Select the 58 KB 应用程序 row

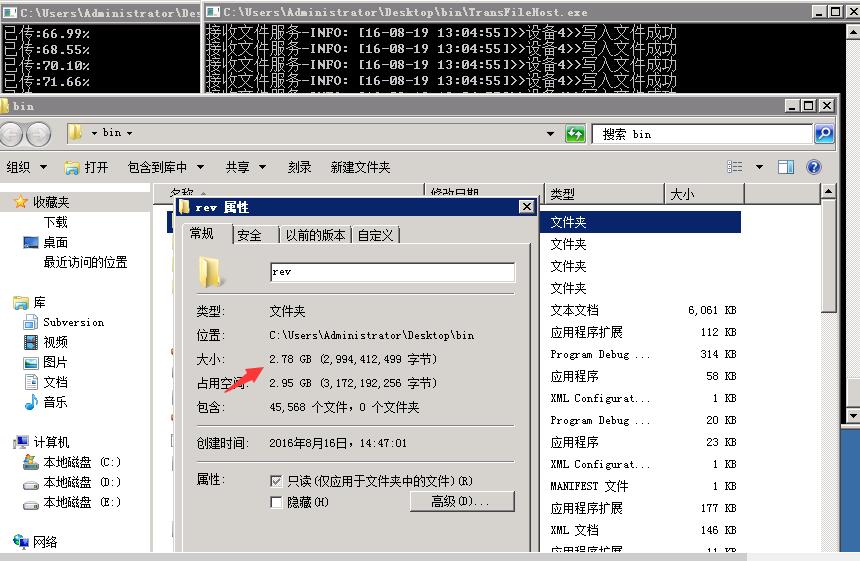[x=643, y=376]
